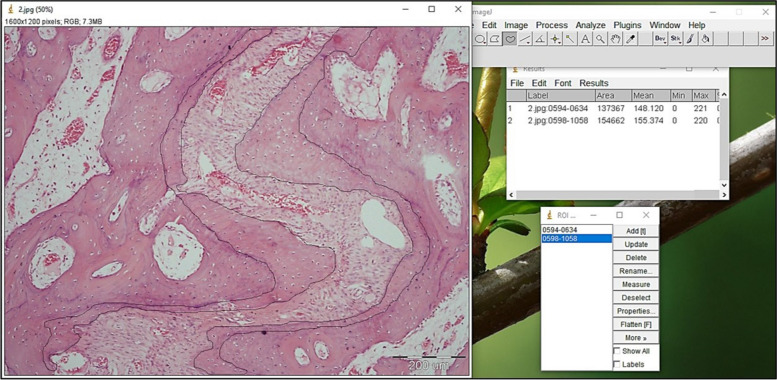Open ImageJ Plugins menu
Screen dimensions: 777x380
[x=627, y=25]
